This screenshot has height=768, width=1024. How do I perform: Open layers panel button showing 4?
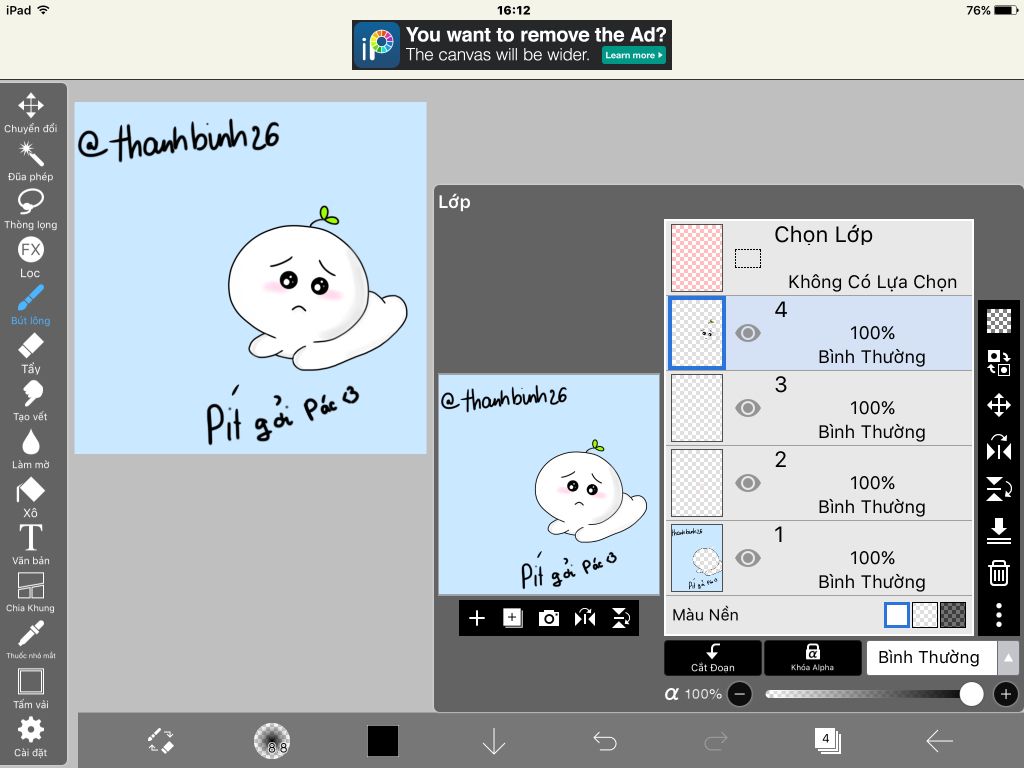click(827, 741)
